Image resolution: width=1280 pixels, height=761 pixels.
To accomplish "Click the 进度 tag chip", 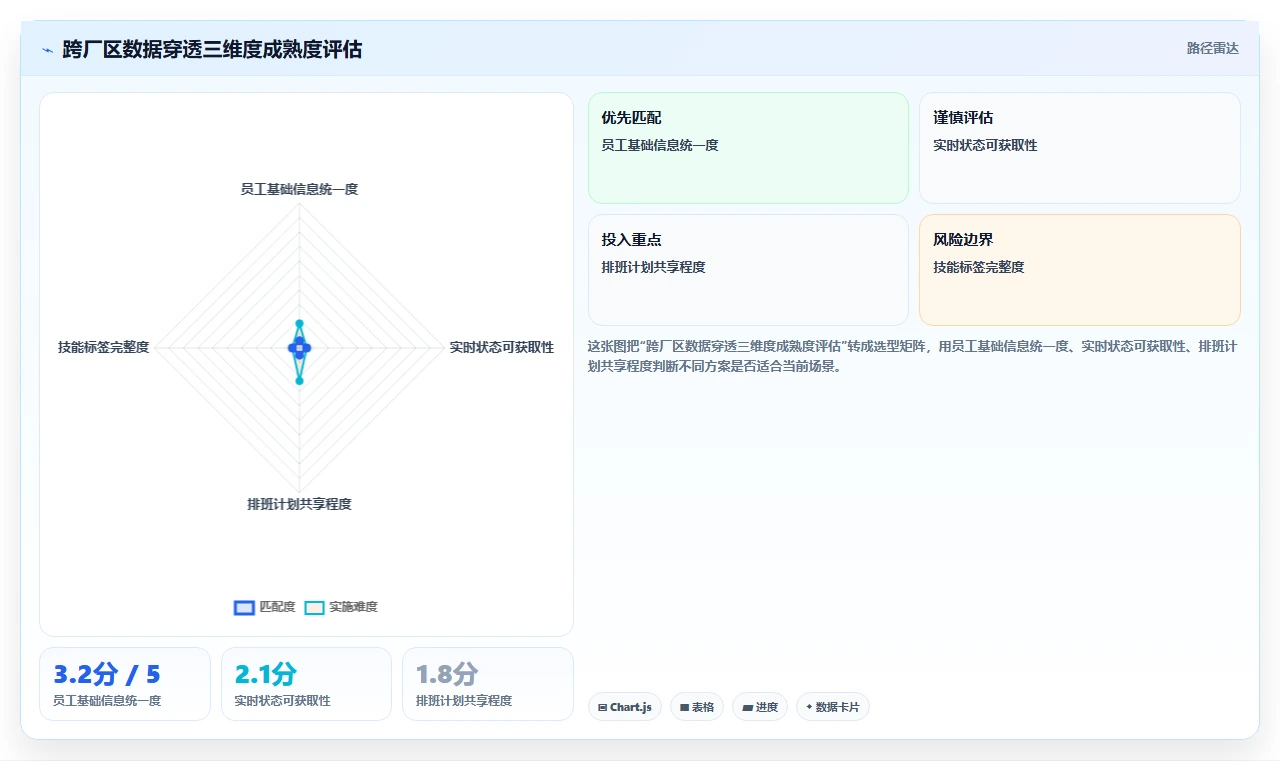I will point(760,707).
